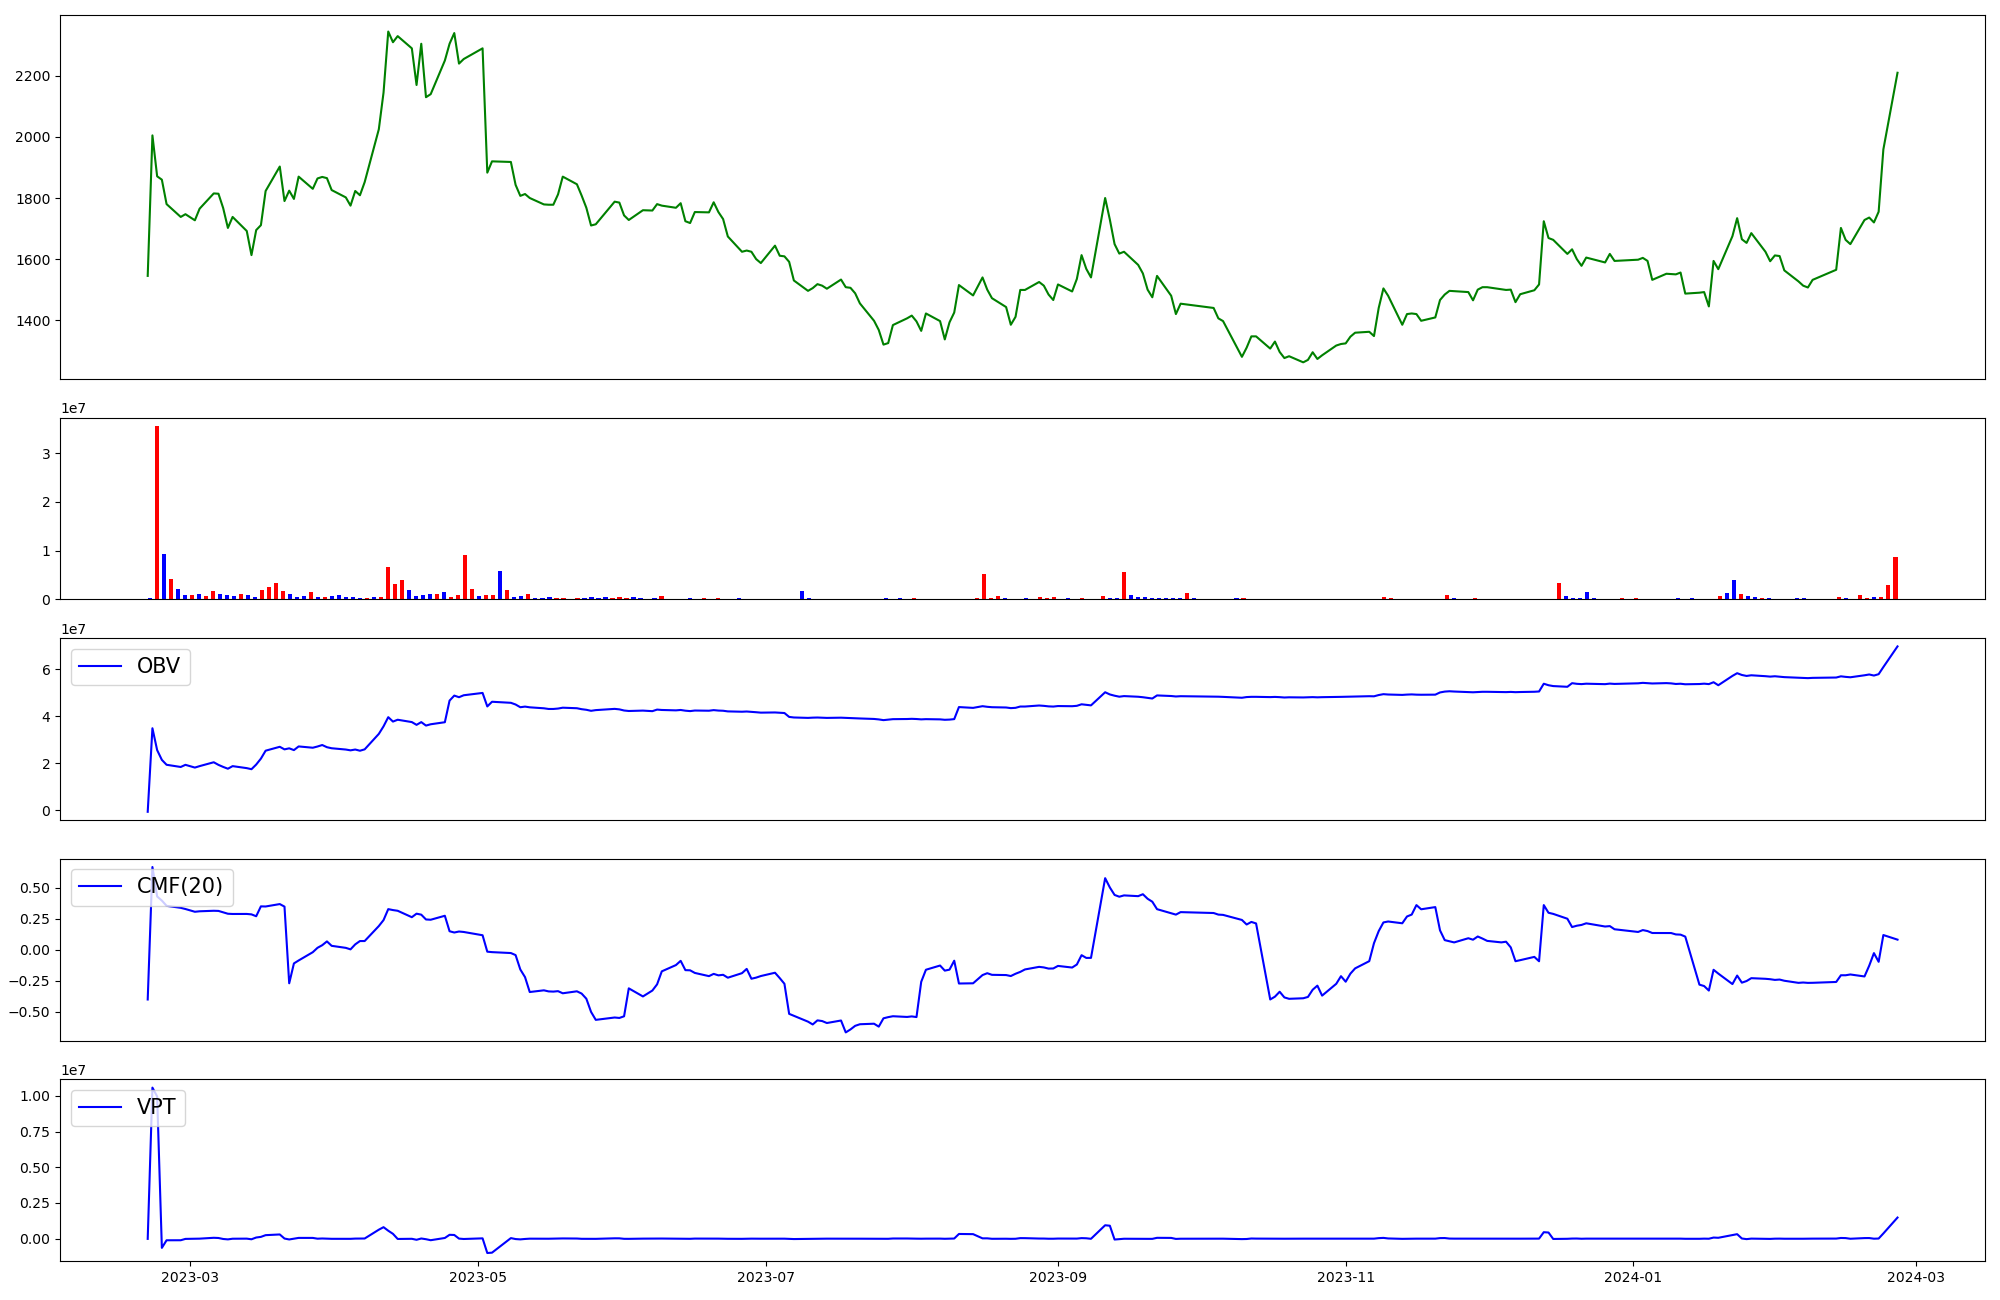Click the OBV legend blue line sample
The image size is (2000, 1300).
(100, 667)
